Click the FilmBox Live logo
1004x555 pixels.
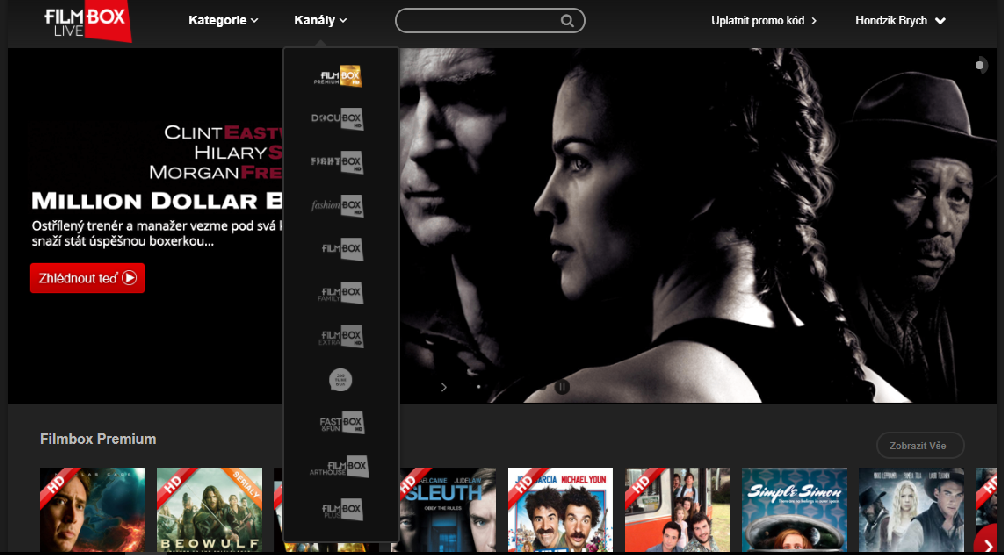click(87, 20)
